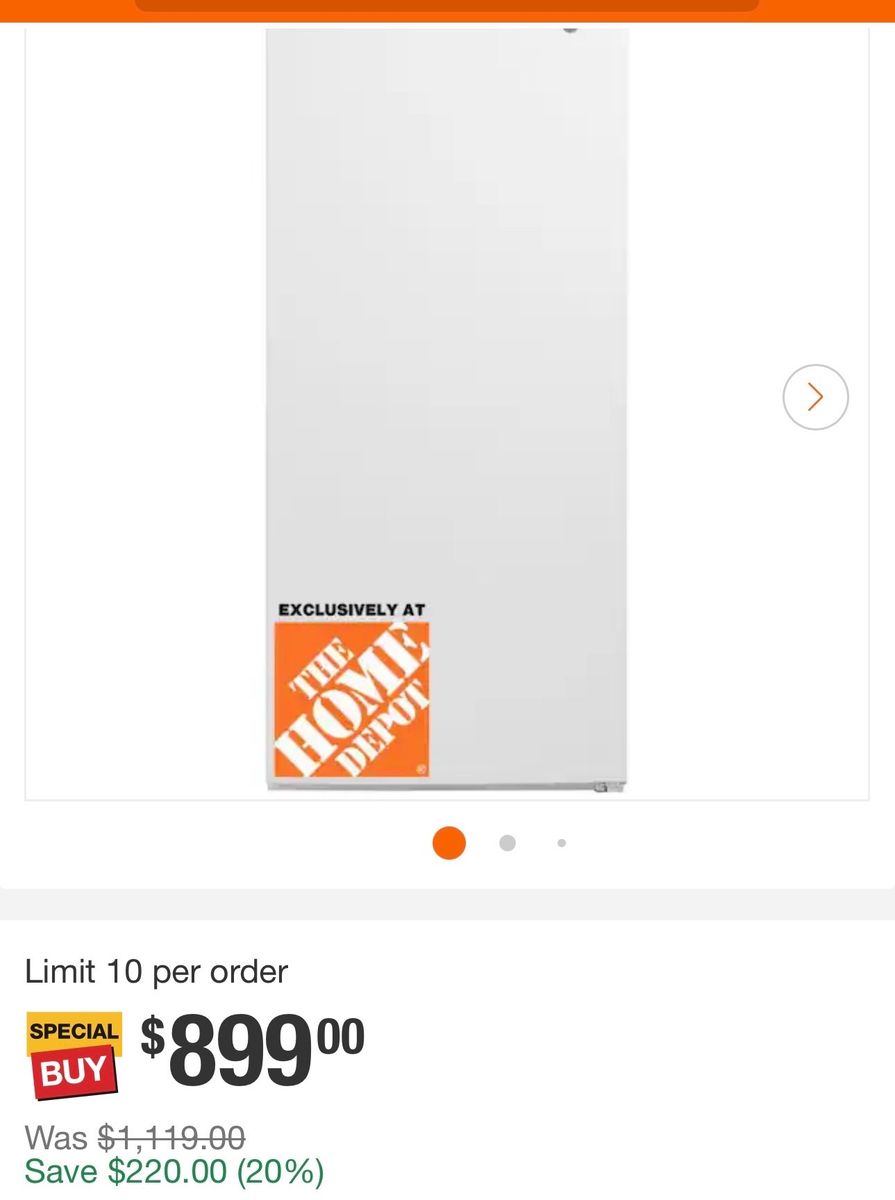Tap the Limit 10 per order notice
Image resolution: width=895 pixels, height=1200 pixels.
coord(157,971)
